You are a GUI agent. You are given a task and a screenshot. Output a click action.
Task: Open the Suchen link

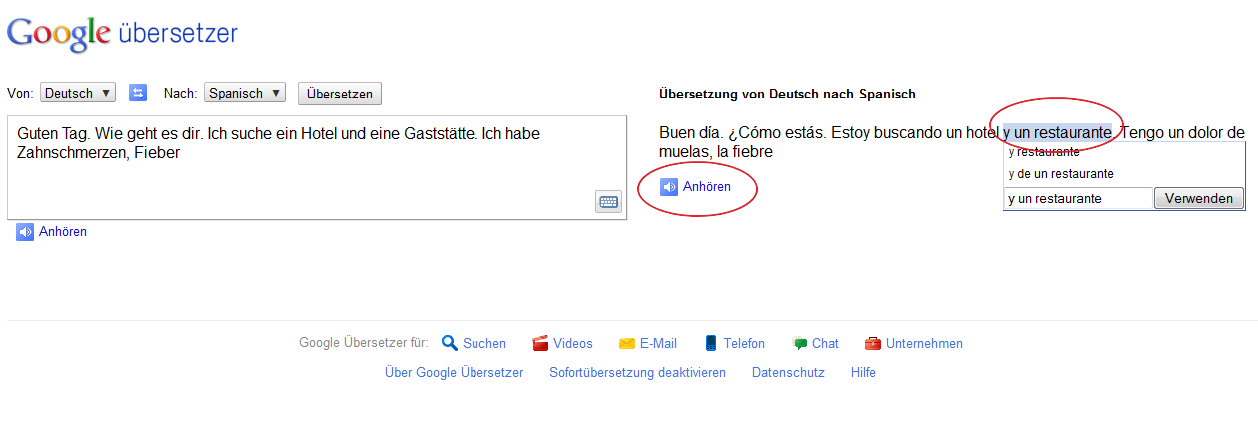[x=484, y=343]
